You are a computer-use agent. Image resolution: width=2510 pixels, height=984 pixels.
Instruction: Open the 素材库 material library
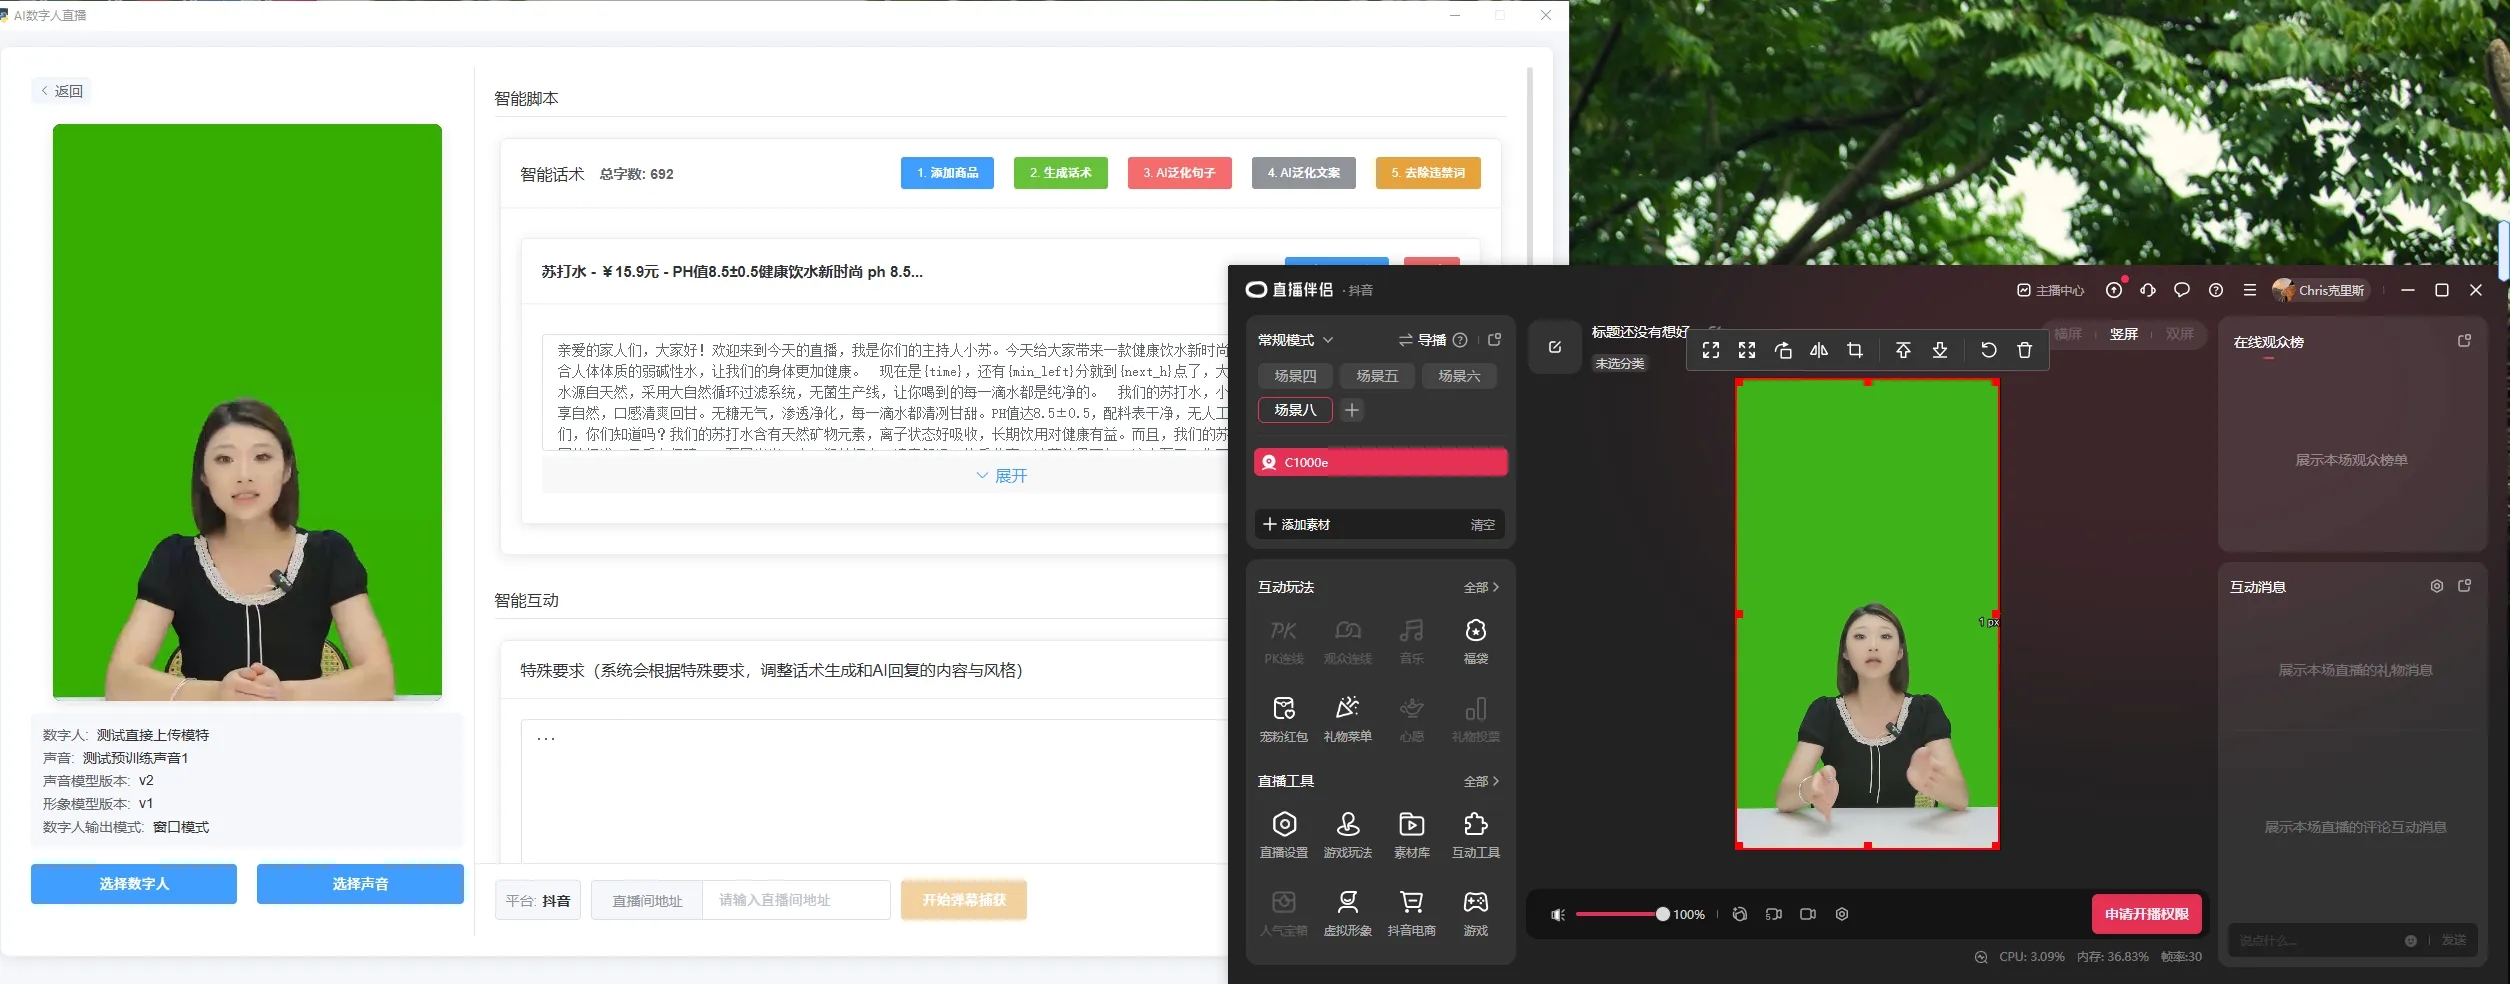point(1412,835)
